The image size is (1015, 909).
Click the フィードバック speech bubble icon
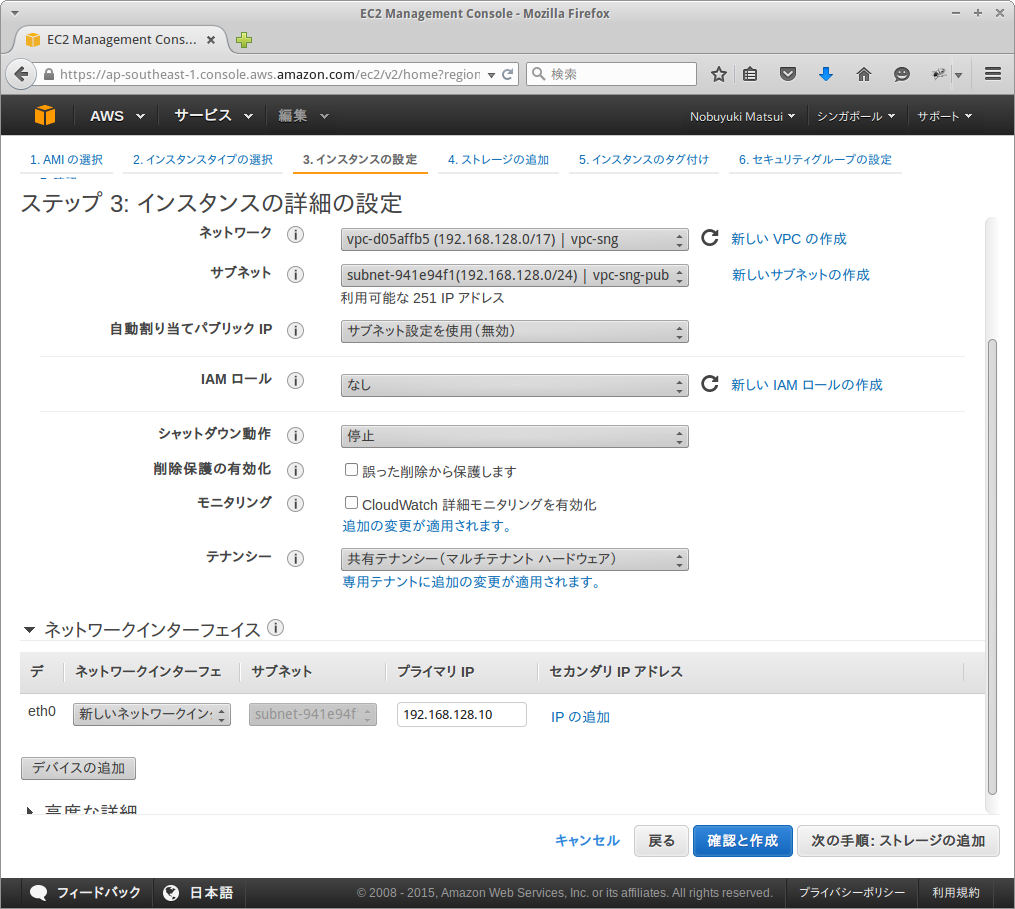[38, 892]
